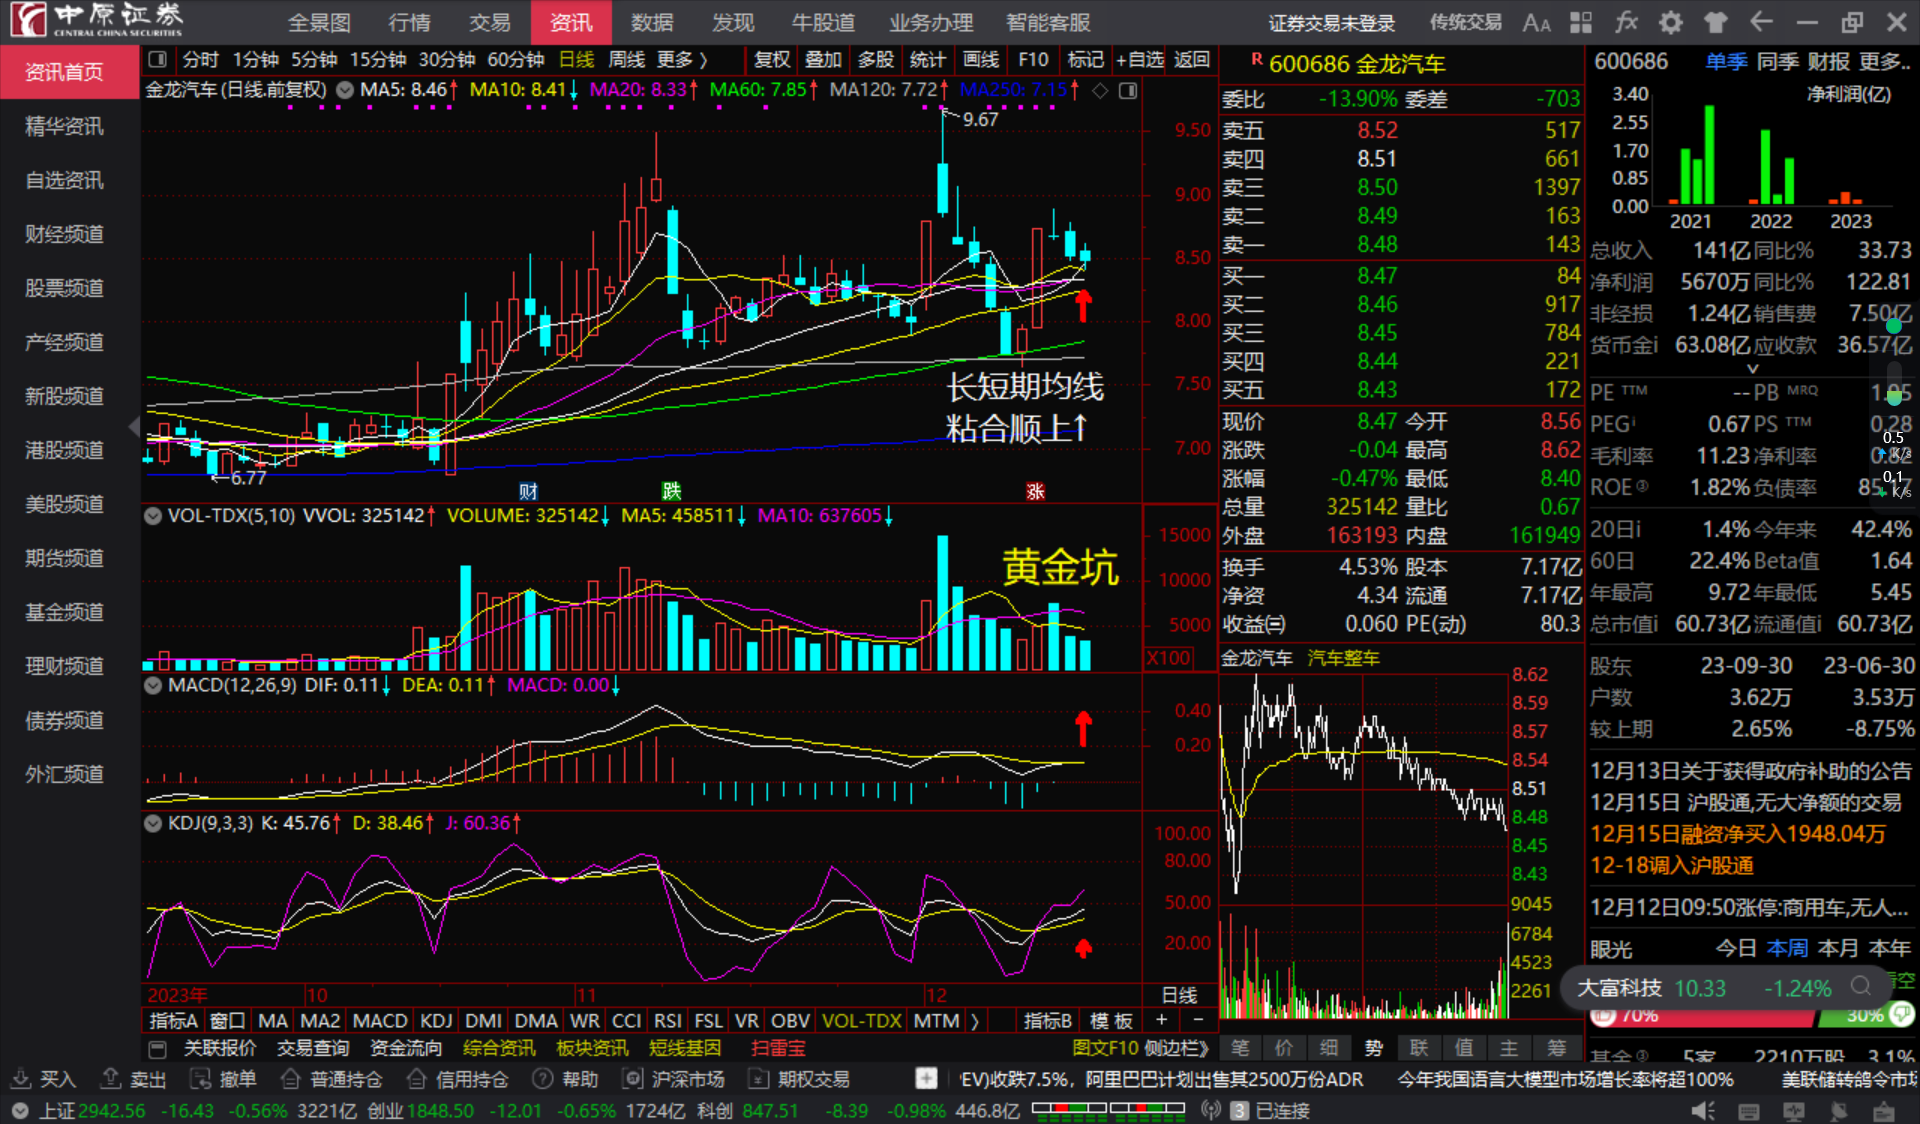Click the briefcase icon in status bar
The image size is (1920, 1124).
point(1884,1111)
